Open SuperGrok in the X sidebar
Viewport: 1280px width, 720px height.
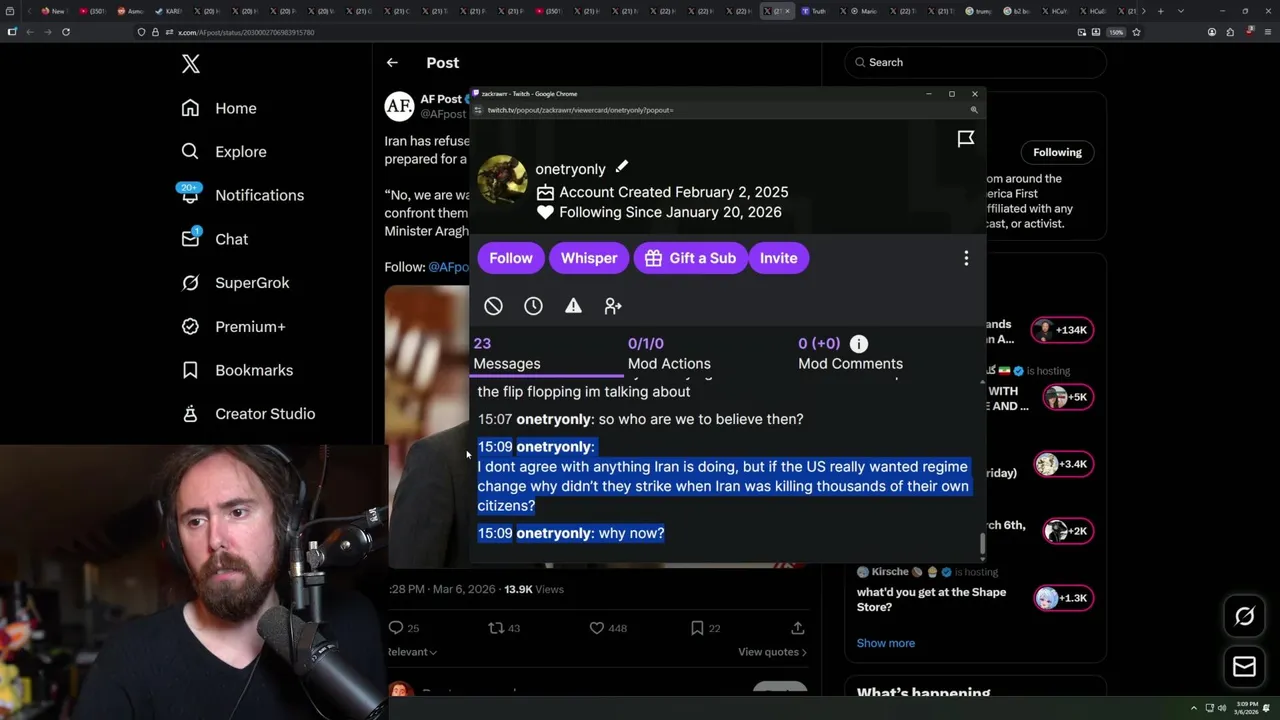235,283
